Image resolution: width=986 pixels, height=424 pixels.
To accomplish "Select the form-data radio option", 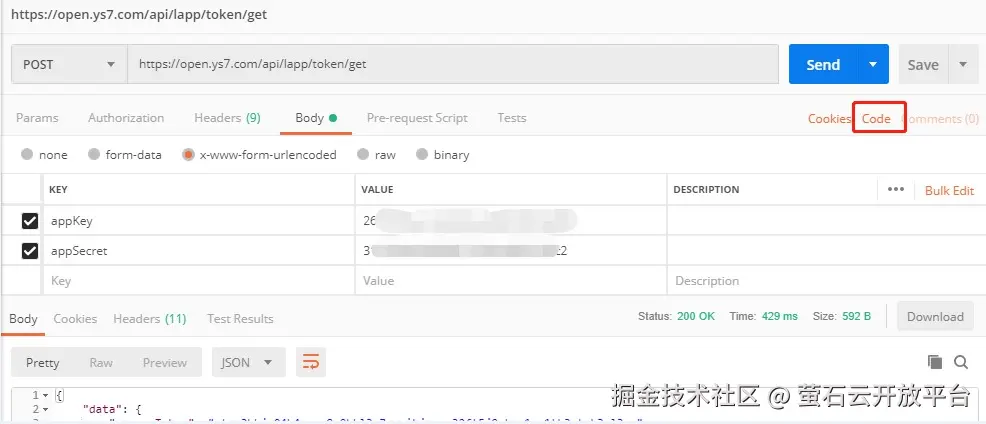I will 94,154.
